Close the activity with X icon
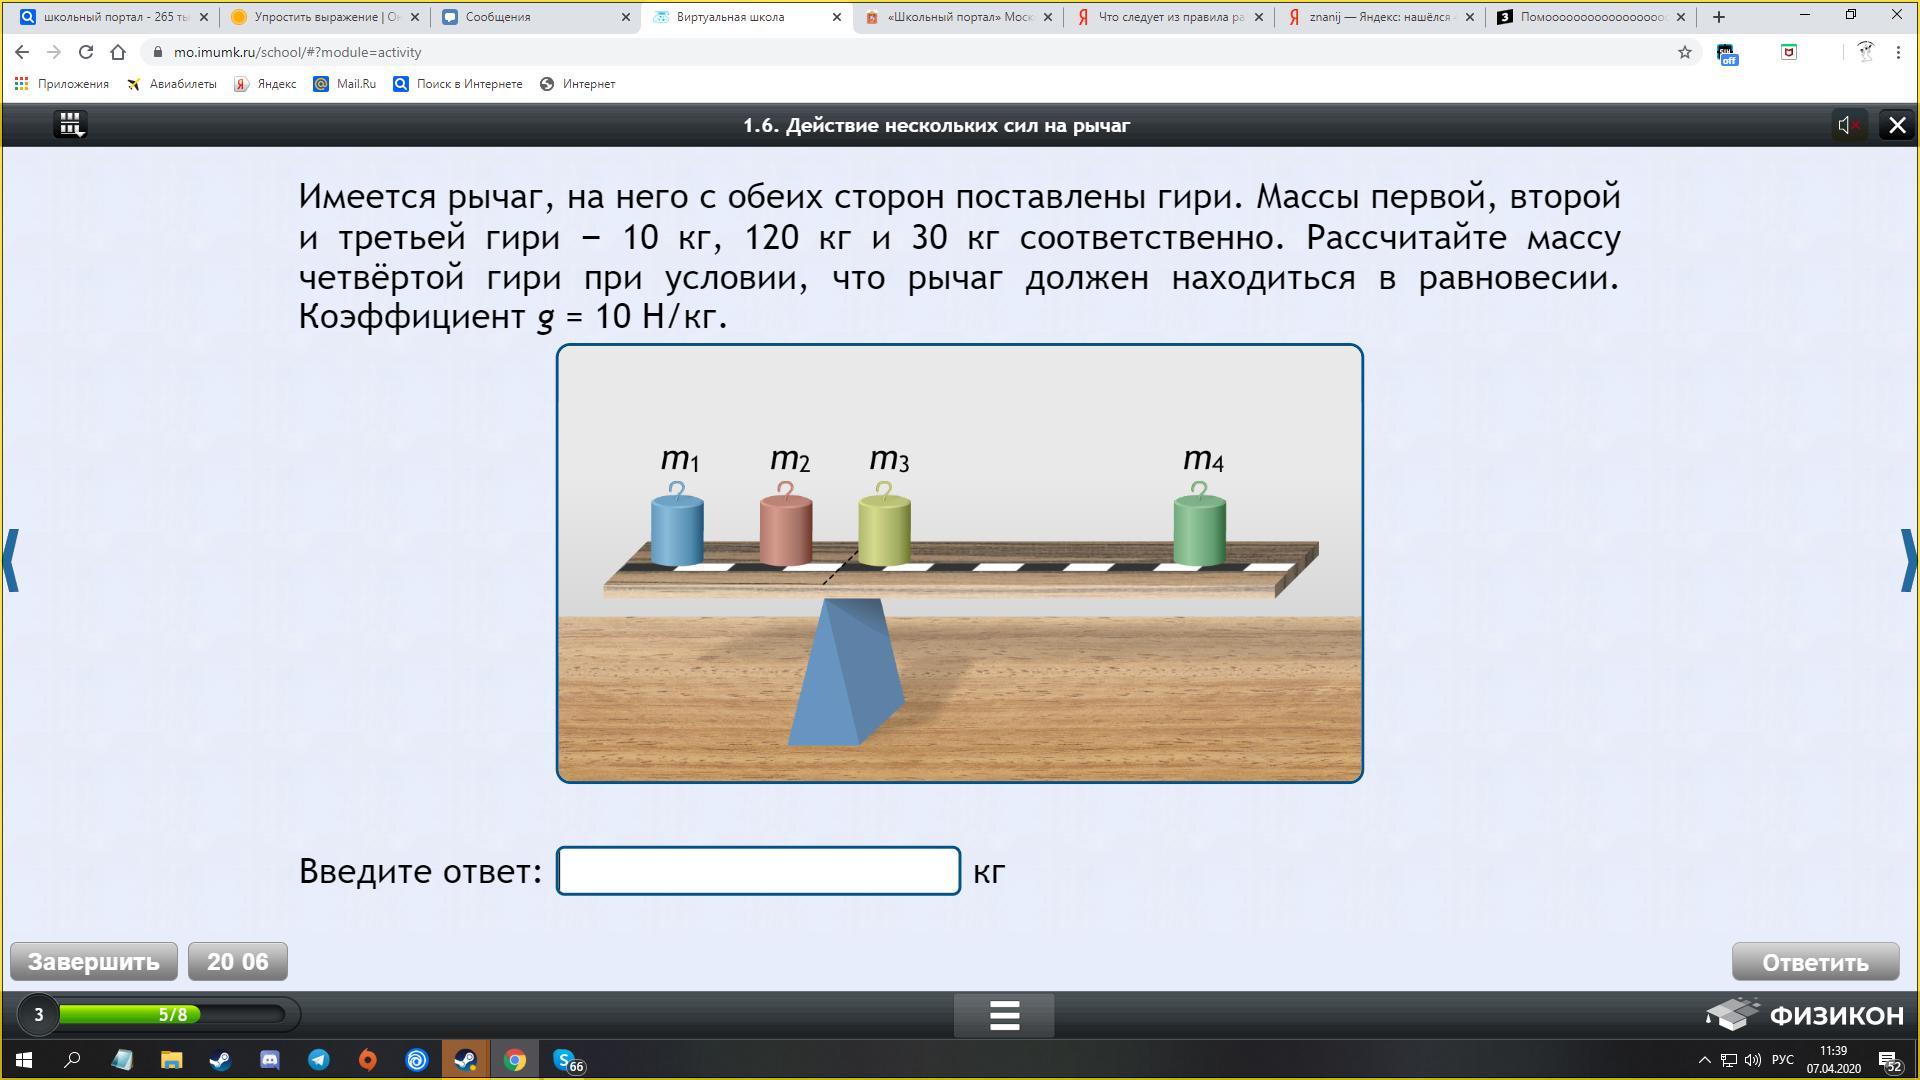Screen dimensions: 1920x1080 click(1896, 125)
